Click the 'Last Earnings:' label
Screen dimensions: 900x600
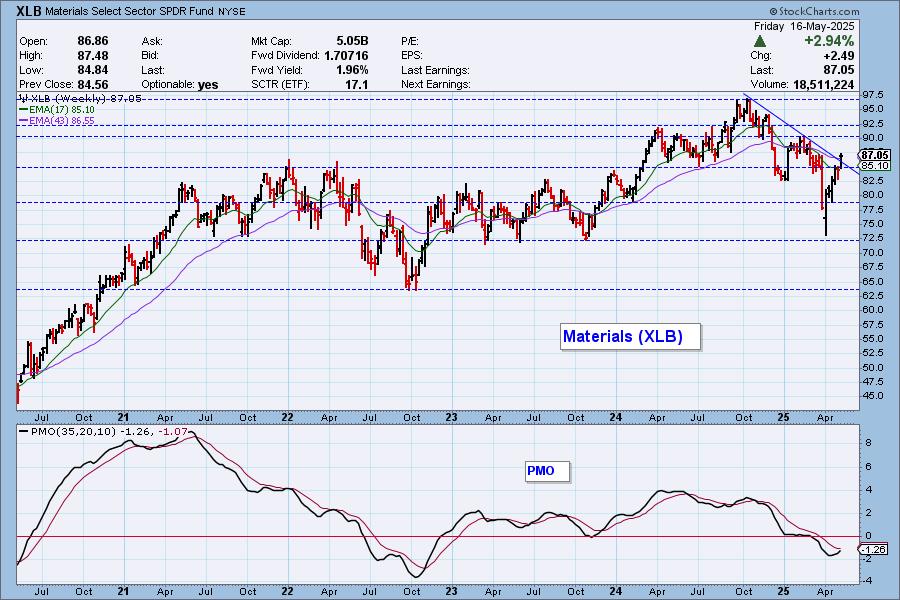(x=436, y=70)
